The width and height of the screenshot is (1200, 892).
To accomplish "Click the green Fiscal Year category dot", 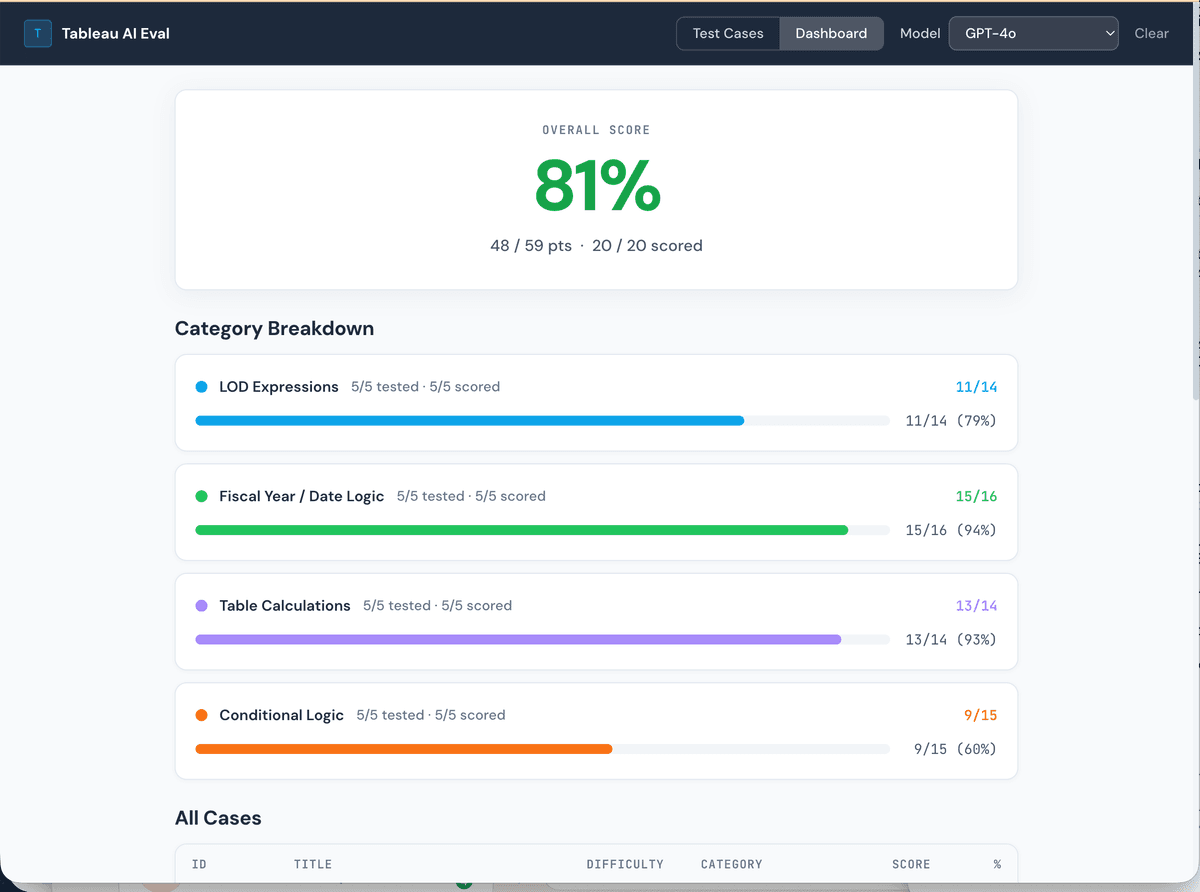I will pyautogui.click(x=203, y=495).
